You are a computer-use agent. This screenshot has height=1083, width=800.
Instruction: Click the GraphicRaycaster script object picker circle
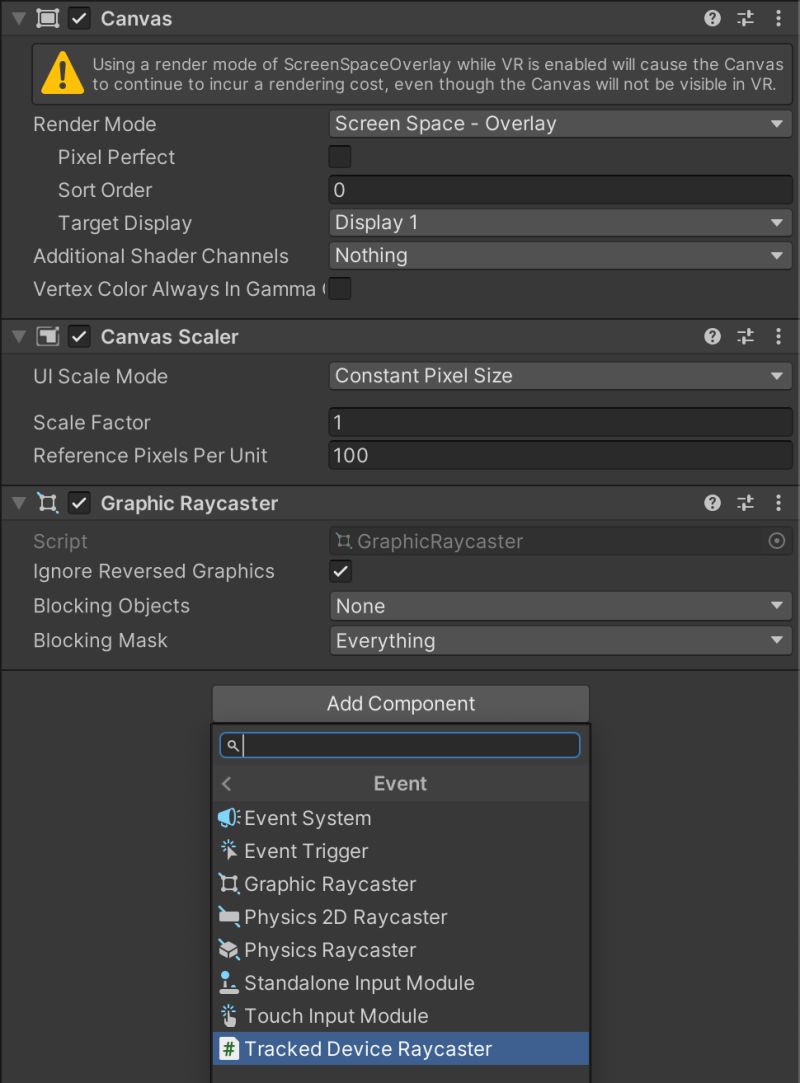[777, 541]
